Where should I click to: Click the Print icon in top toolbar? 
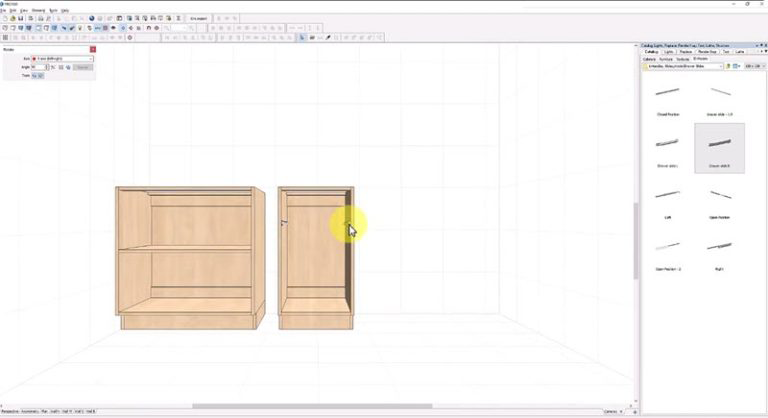click(x=29, y=18)
